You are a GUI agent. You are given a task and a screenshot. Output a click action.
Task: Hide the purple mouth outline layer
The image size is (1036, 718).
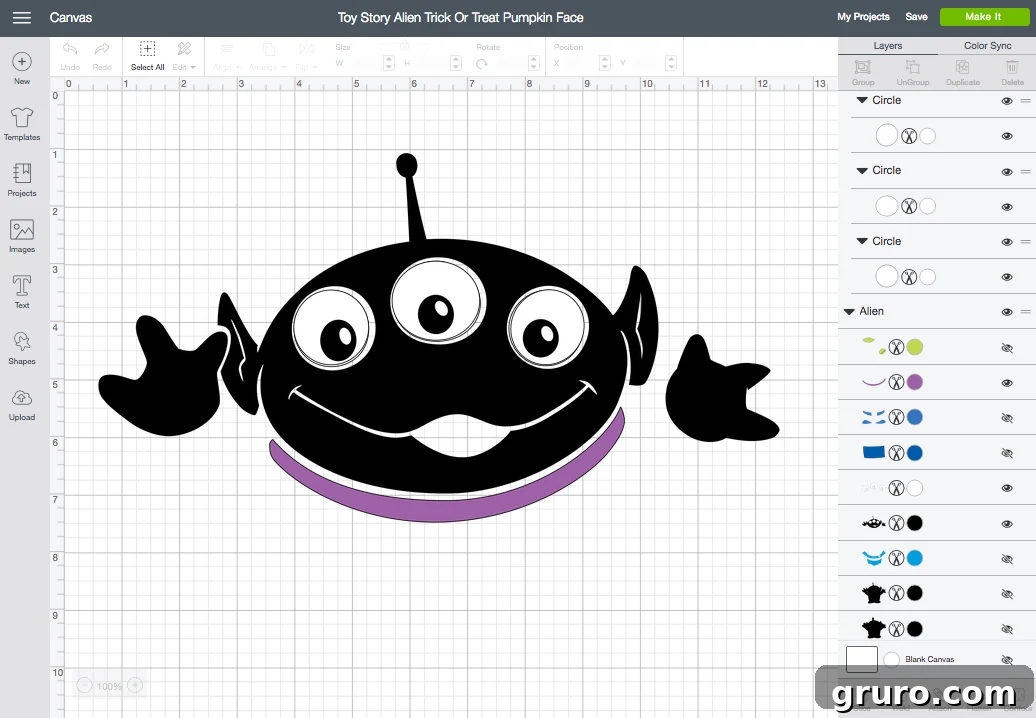point(1007,383)
